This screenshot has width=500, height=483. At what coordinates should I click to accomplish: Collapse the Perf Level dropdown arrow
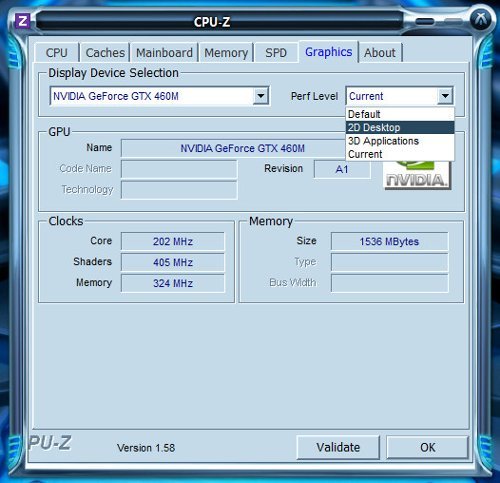445,96
